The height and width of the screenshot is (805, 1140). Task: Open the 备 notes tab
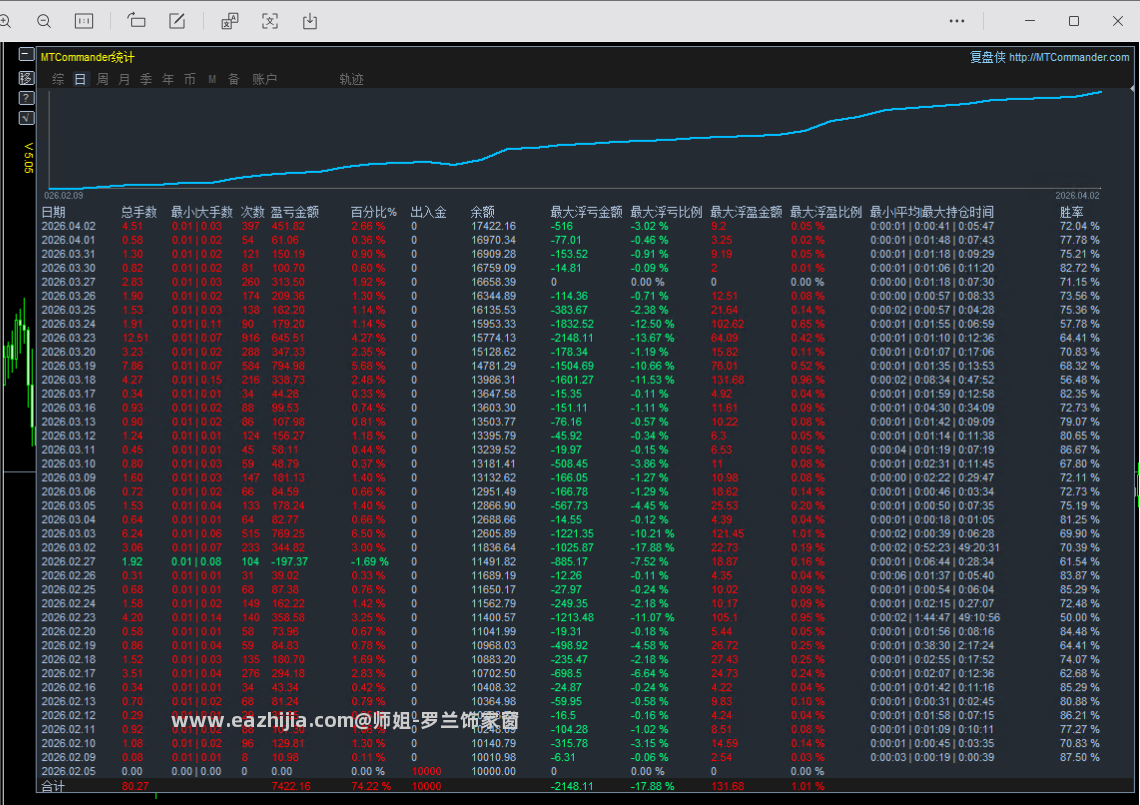pos(234,79)
